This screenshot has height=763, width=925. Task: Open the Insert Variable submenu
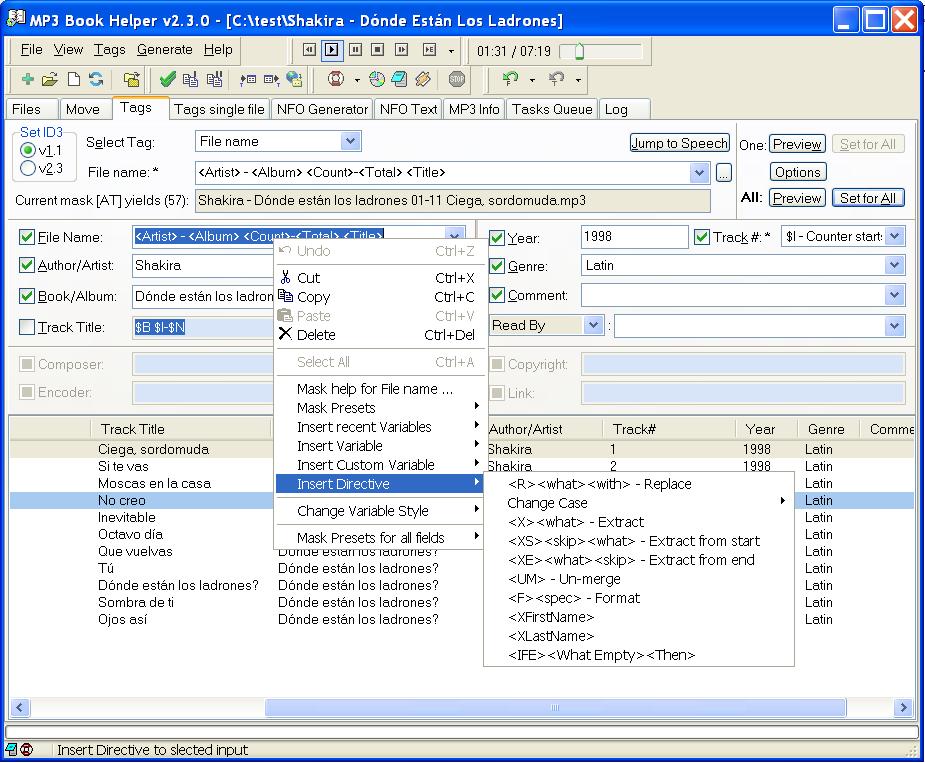(379, 446)
